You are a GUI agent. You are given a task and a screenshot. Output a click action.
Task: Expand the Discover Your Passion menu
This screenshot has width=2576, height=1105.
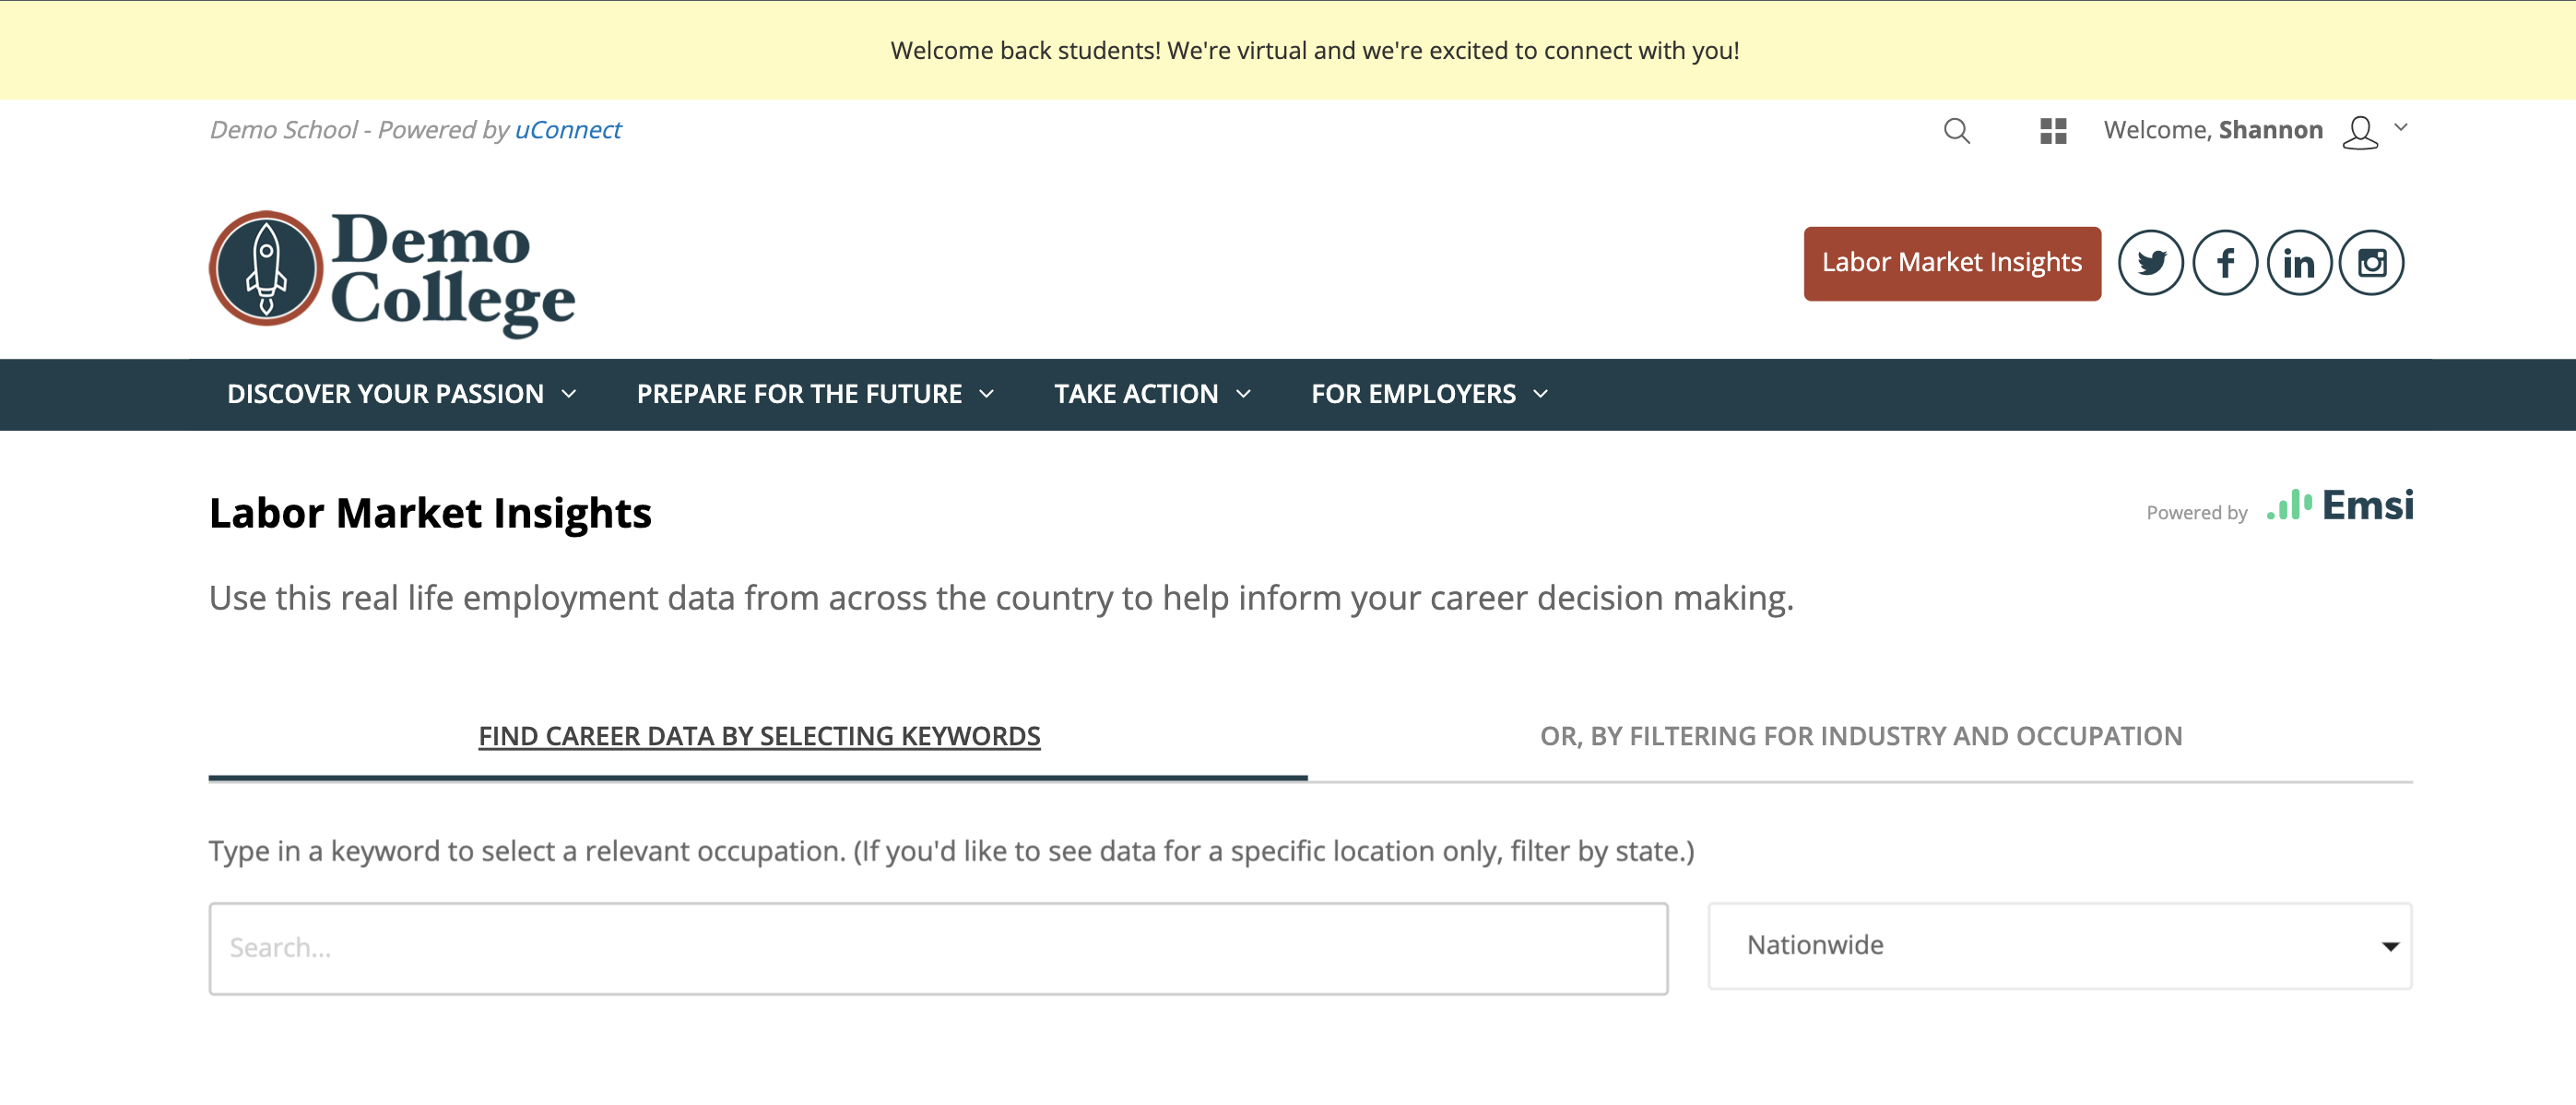401,394
